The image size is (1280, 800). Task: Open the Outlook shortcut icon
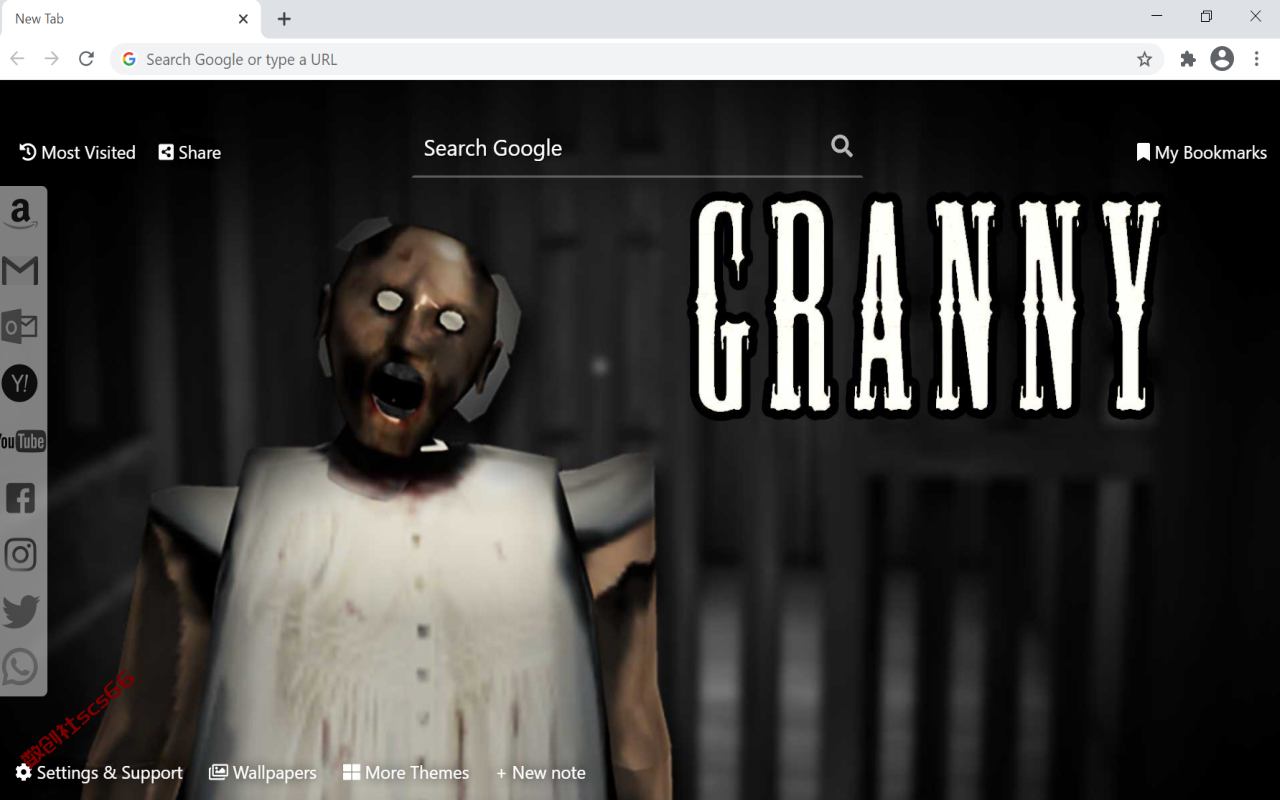click(20, 327)
